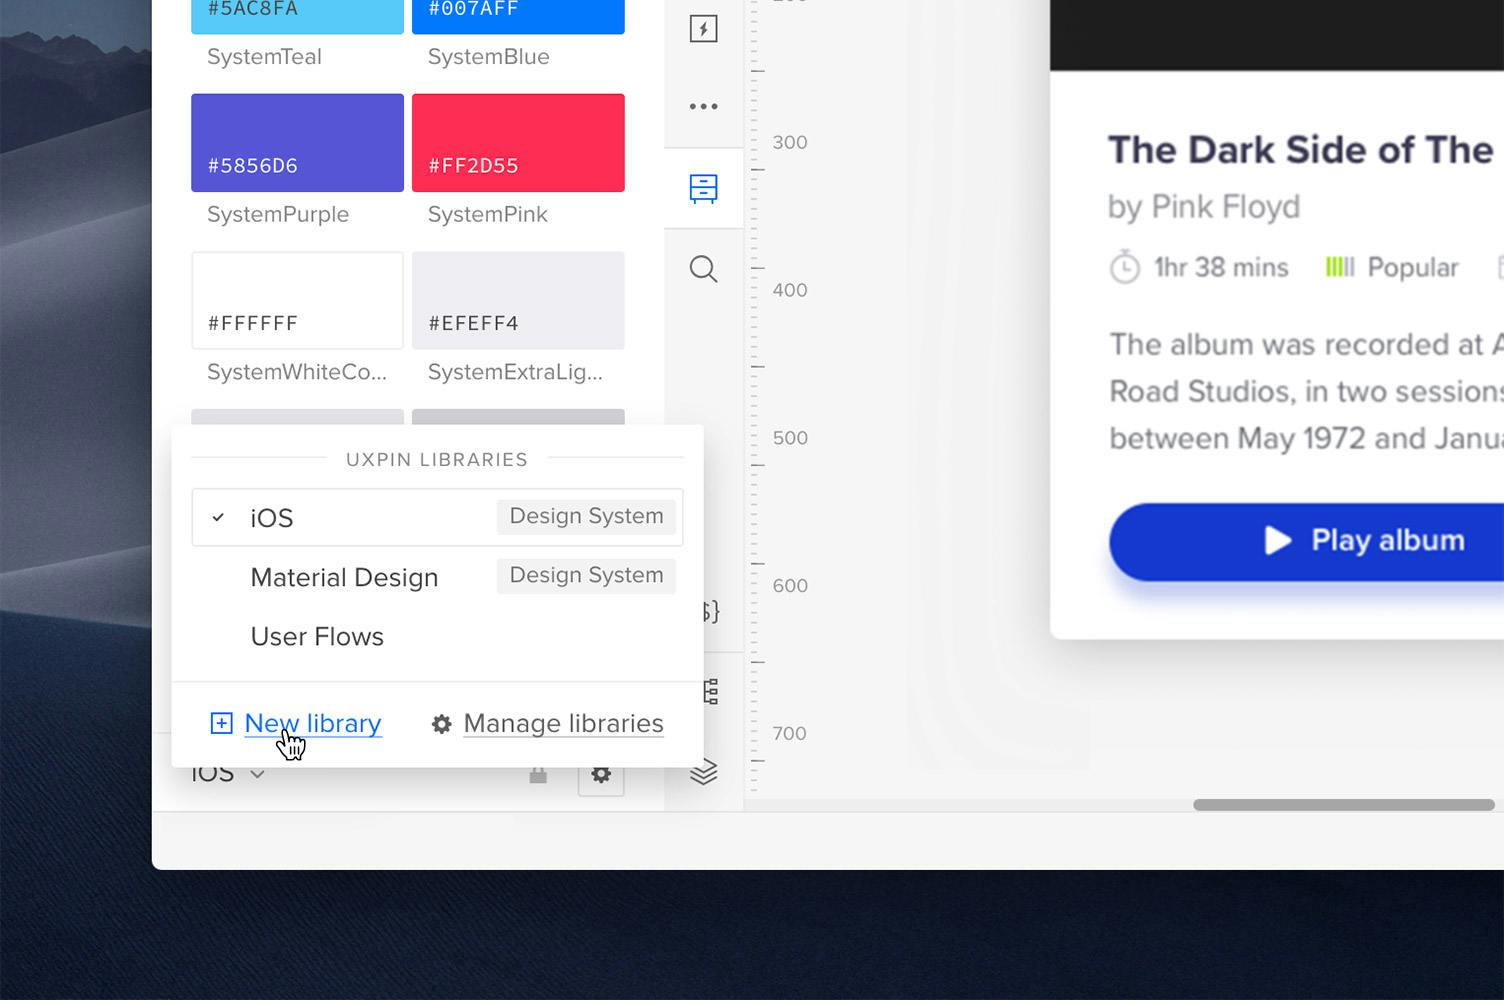1504x1000 pixels.
Task: Select User Flows from the libraries list
Action: click(317, 637)
